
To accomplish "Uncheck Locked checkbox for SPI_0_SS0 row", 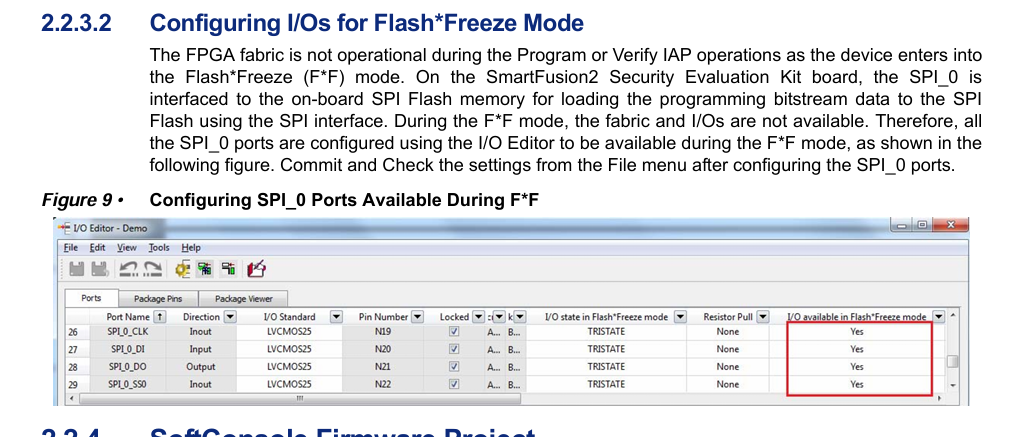I will click(x=454, y=384).
